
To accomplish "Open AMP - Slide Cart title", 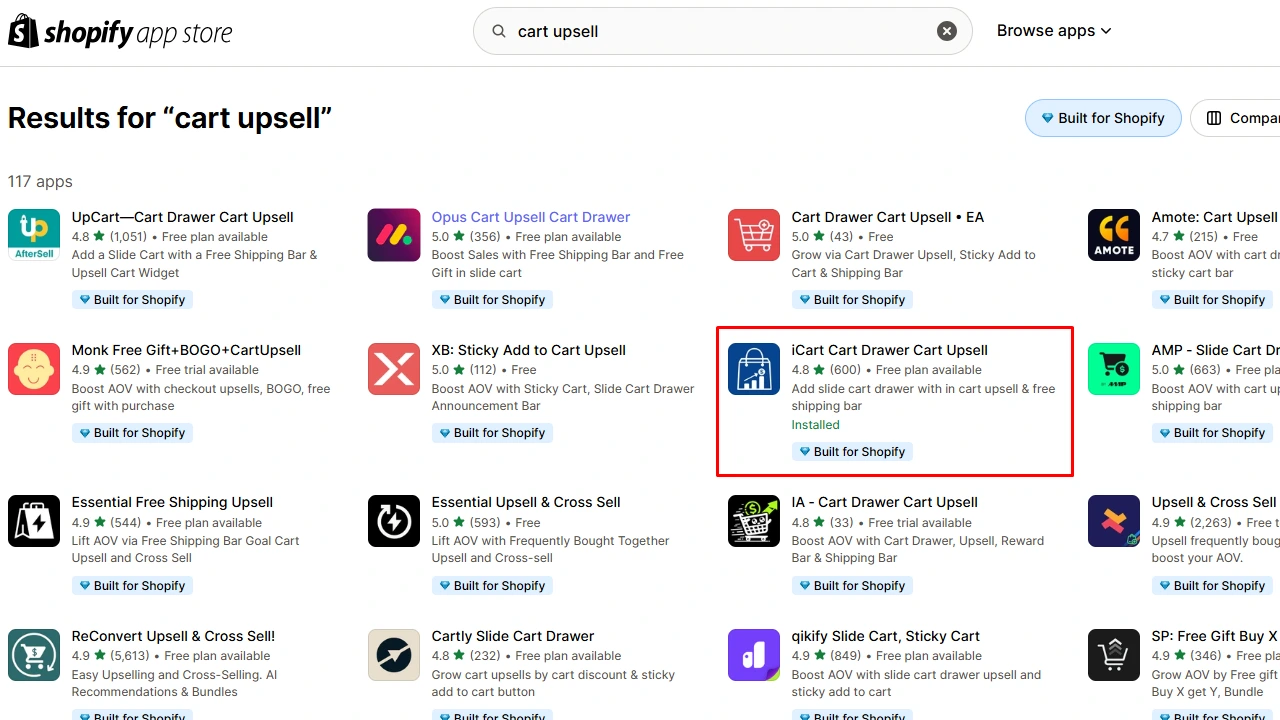I will coord(1215,350).
